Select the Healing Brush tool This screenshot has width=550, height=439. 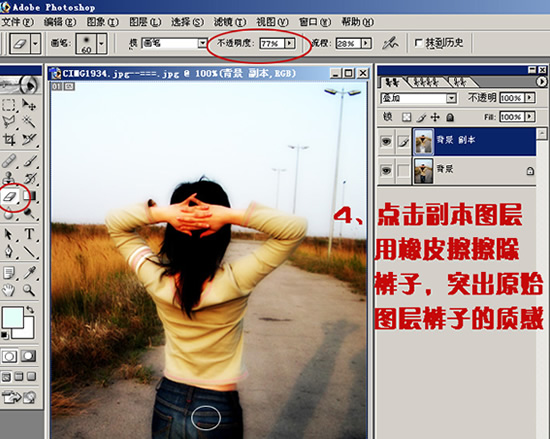click(x=9, y=161)
